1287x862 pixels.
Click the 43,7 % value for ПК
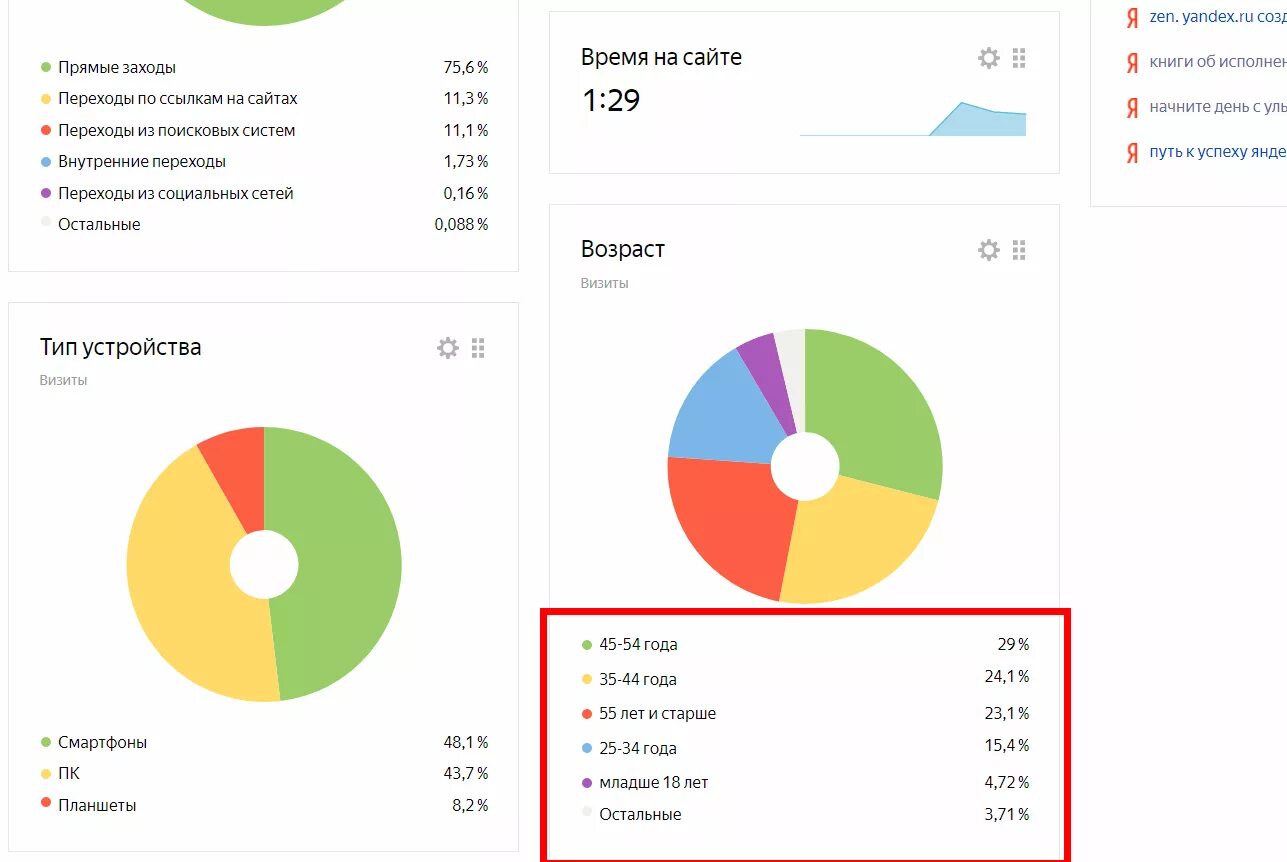[x=466, y=773]
